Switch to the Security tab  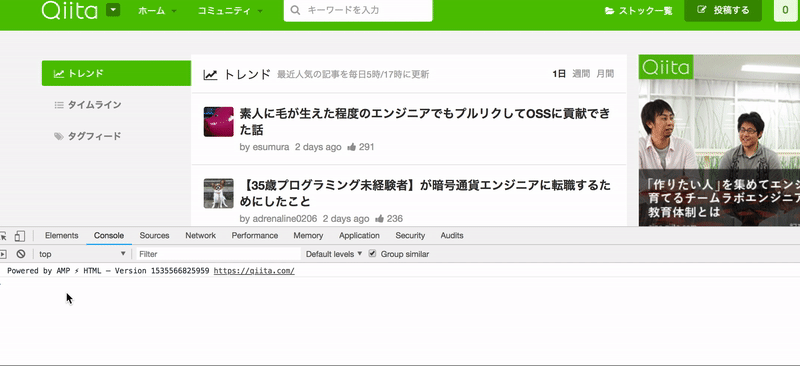pos(410,235)
